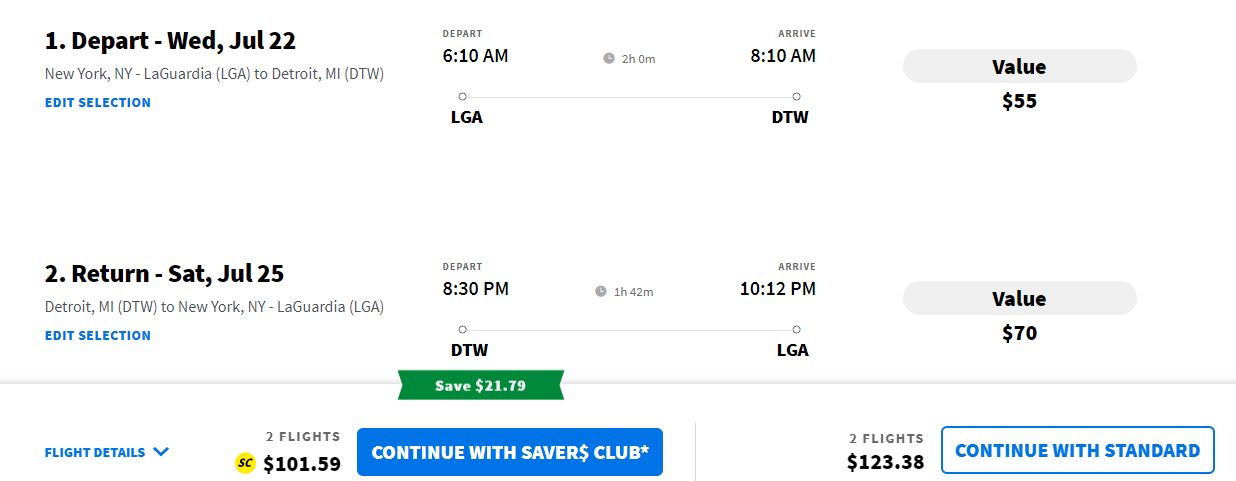This screenshot has height=481, width=1236.
Task: Click the $70 return fare price
Action: click(1019, 333)
